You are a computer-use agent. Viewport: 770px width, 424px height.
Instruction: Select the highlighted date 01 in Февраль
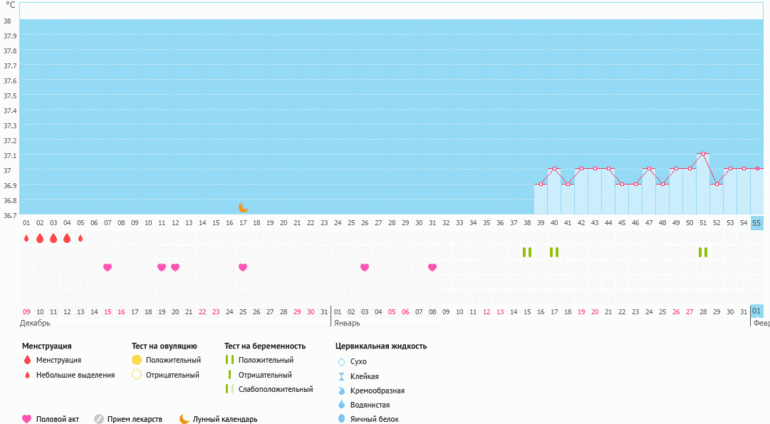[x=757, y=311]
